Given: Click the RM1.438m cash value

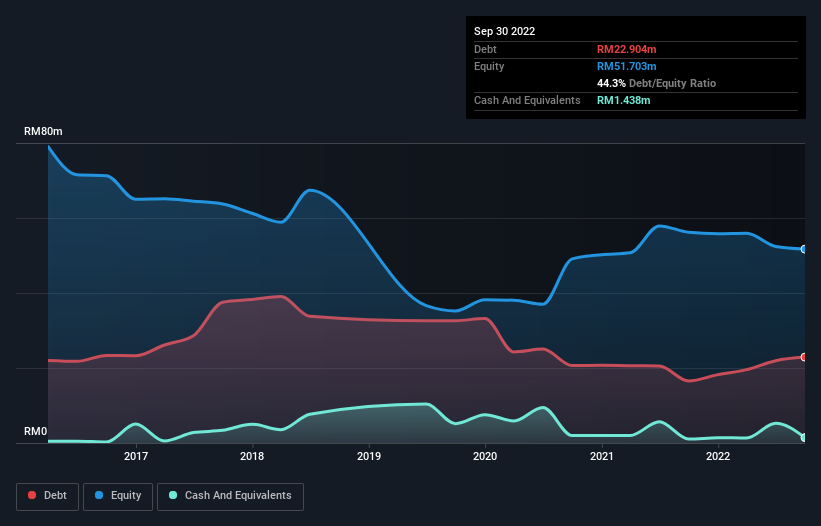Looking at the screenshot, I should [624, 100].
